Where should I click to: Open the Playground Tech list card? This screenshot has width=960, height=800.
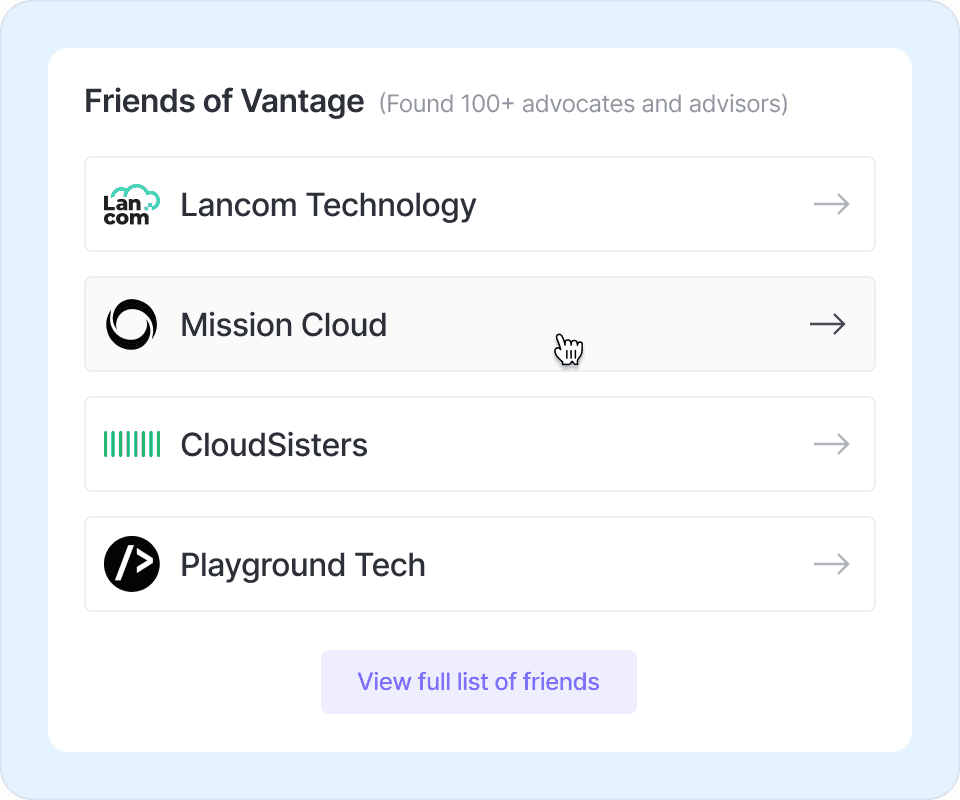pos(620,564)
